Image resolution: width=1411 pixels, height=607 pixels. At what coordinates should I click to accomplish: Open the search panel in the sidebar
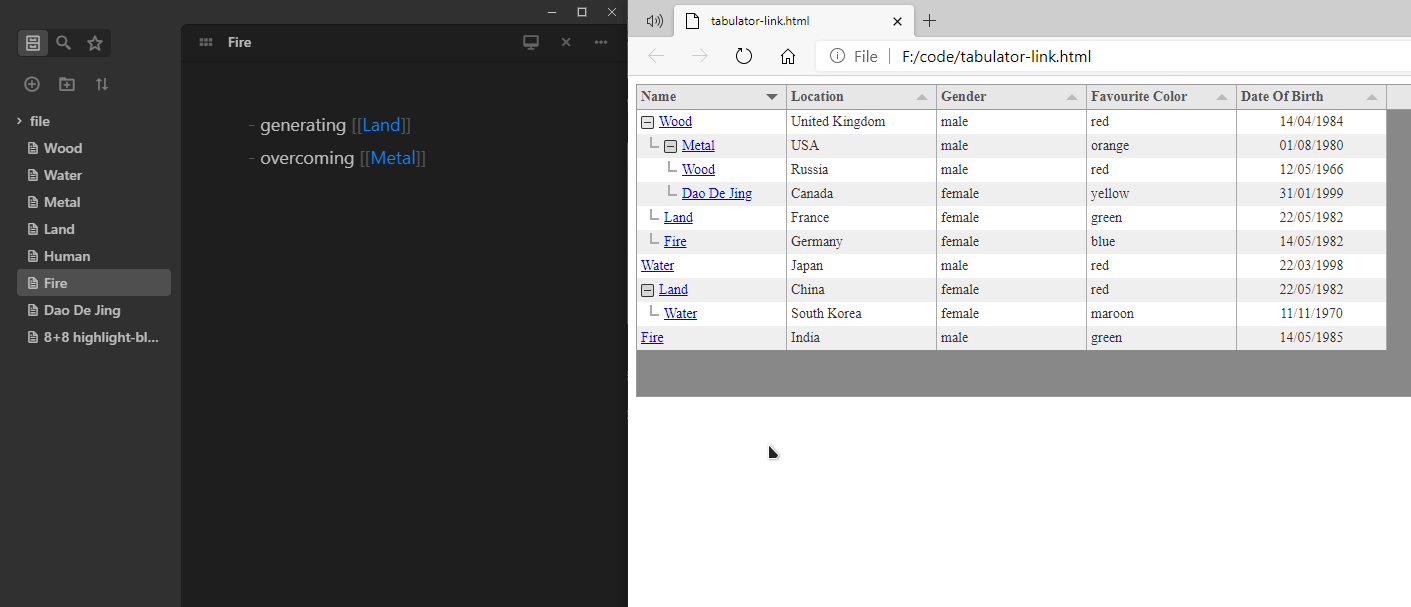62,43
